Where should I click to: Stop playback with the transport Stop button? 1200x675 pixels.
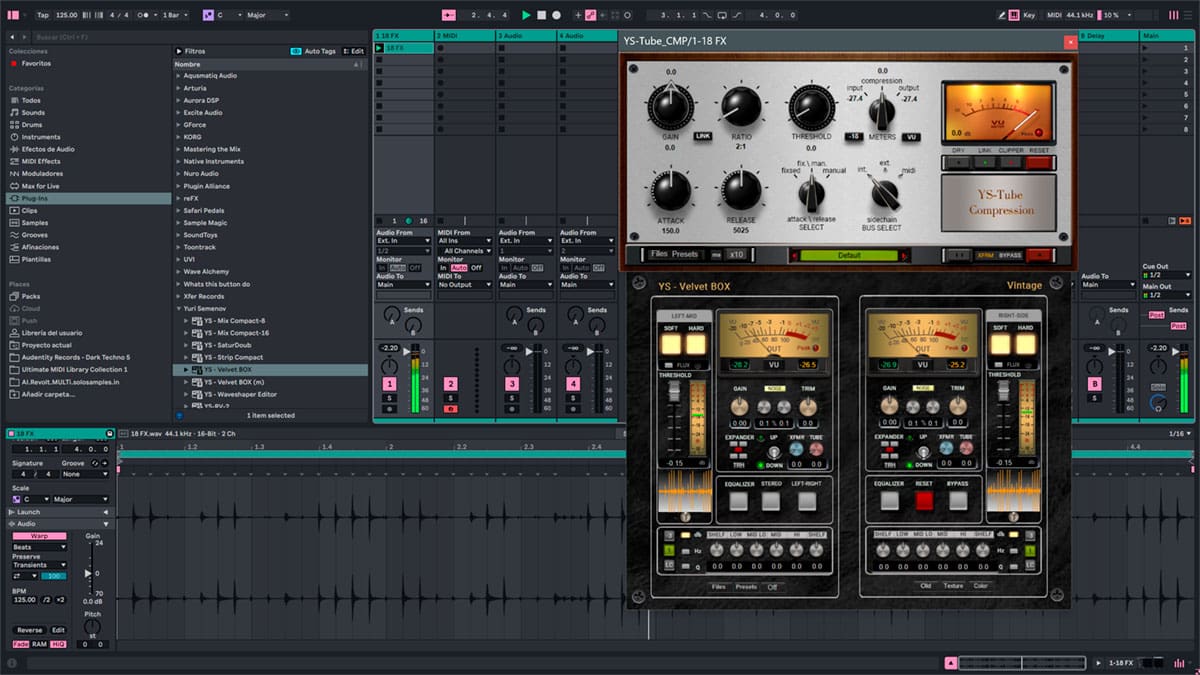[541, 15]
